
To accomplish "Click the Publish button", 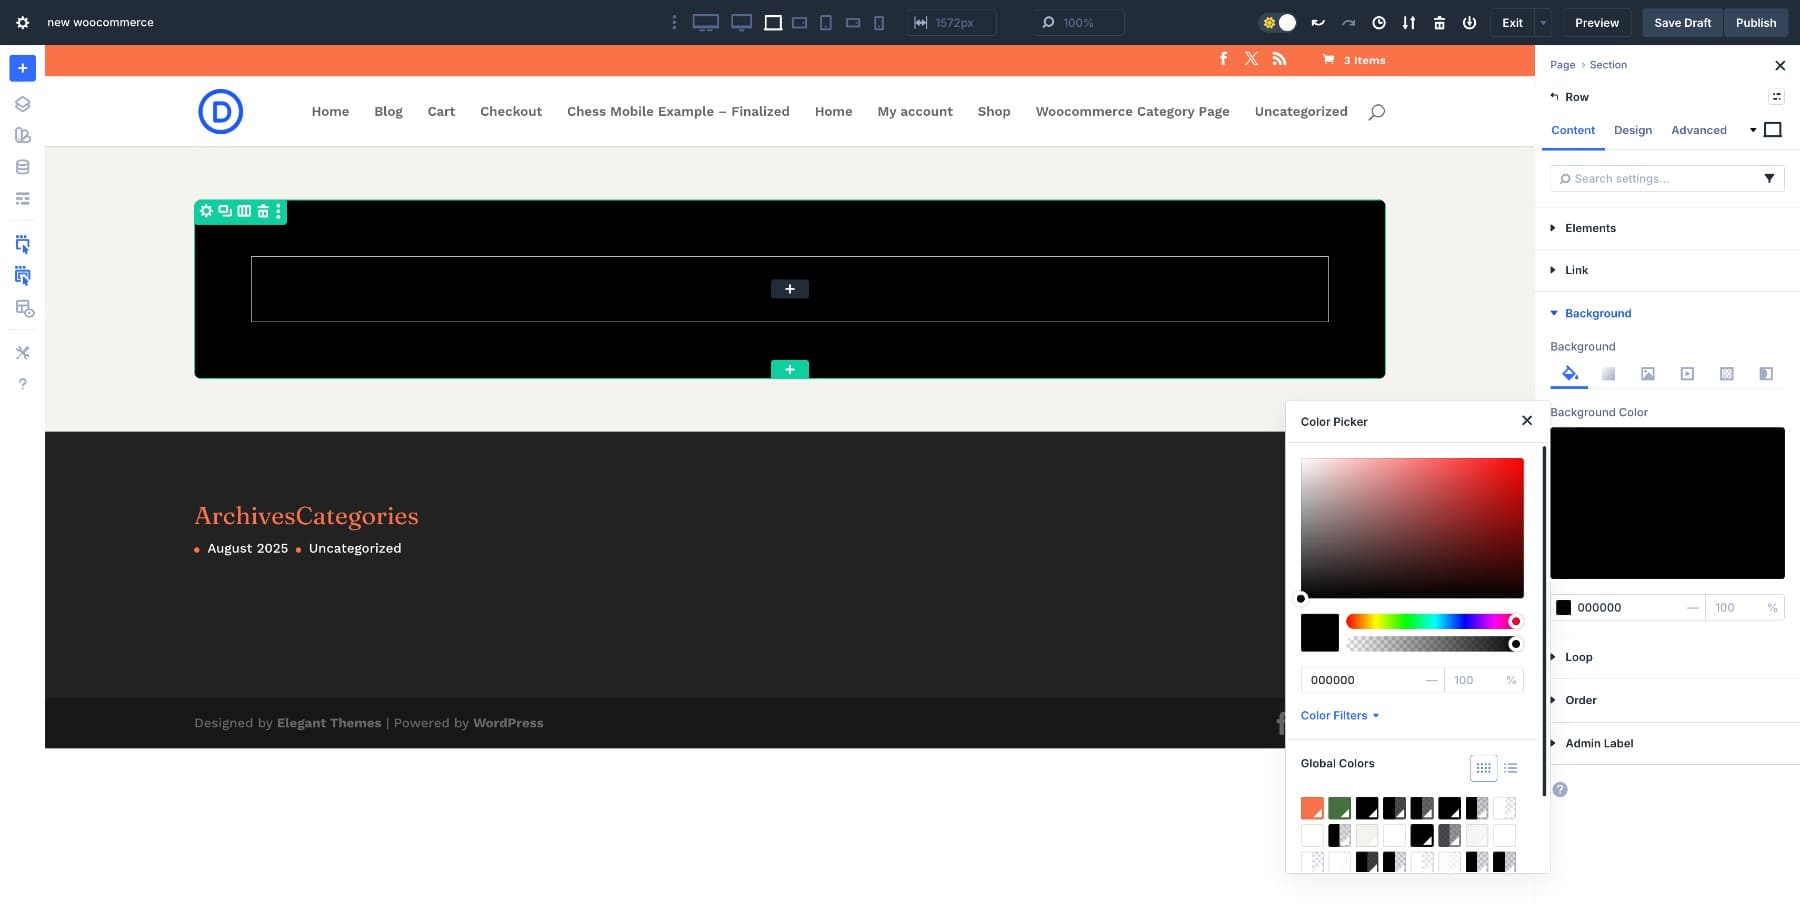I will 1756,22.
